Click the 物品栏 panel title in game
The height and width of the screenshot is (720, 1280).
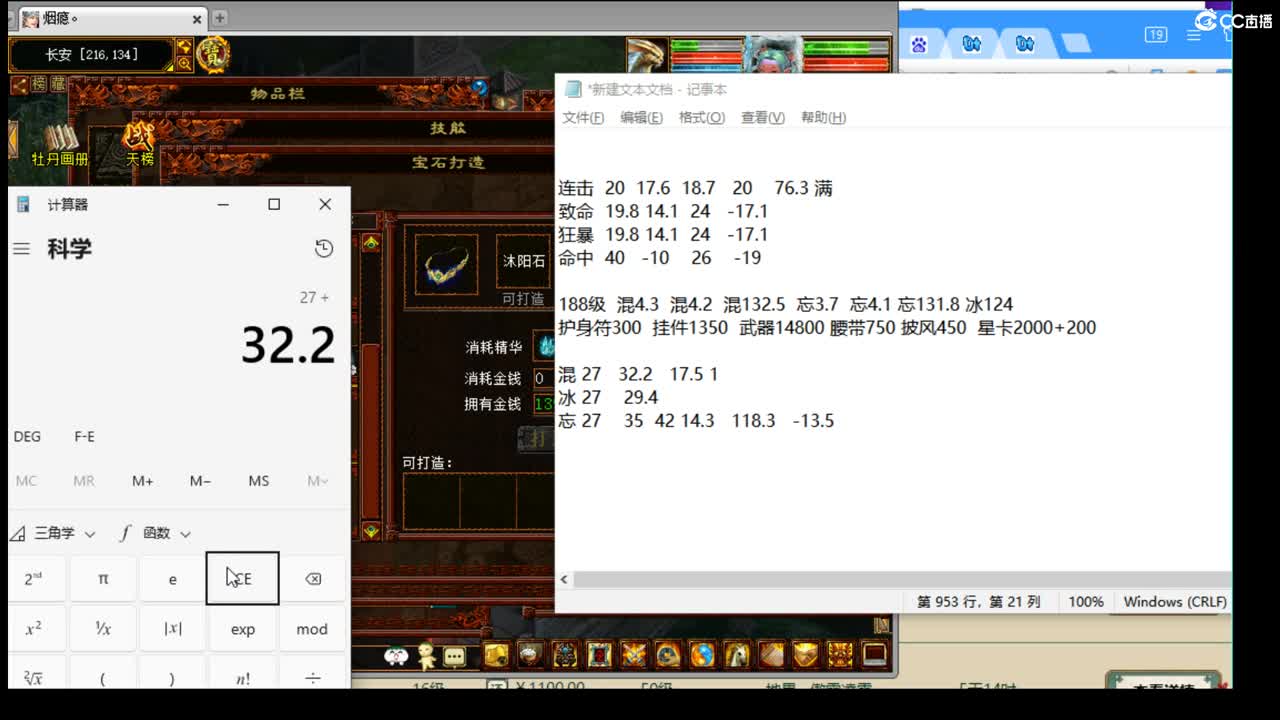277,93
